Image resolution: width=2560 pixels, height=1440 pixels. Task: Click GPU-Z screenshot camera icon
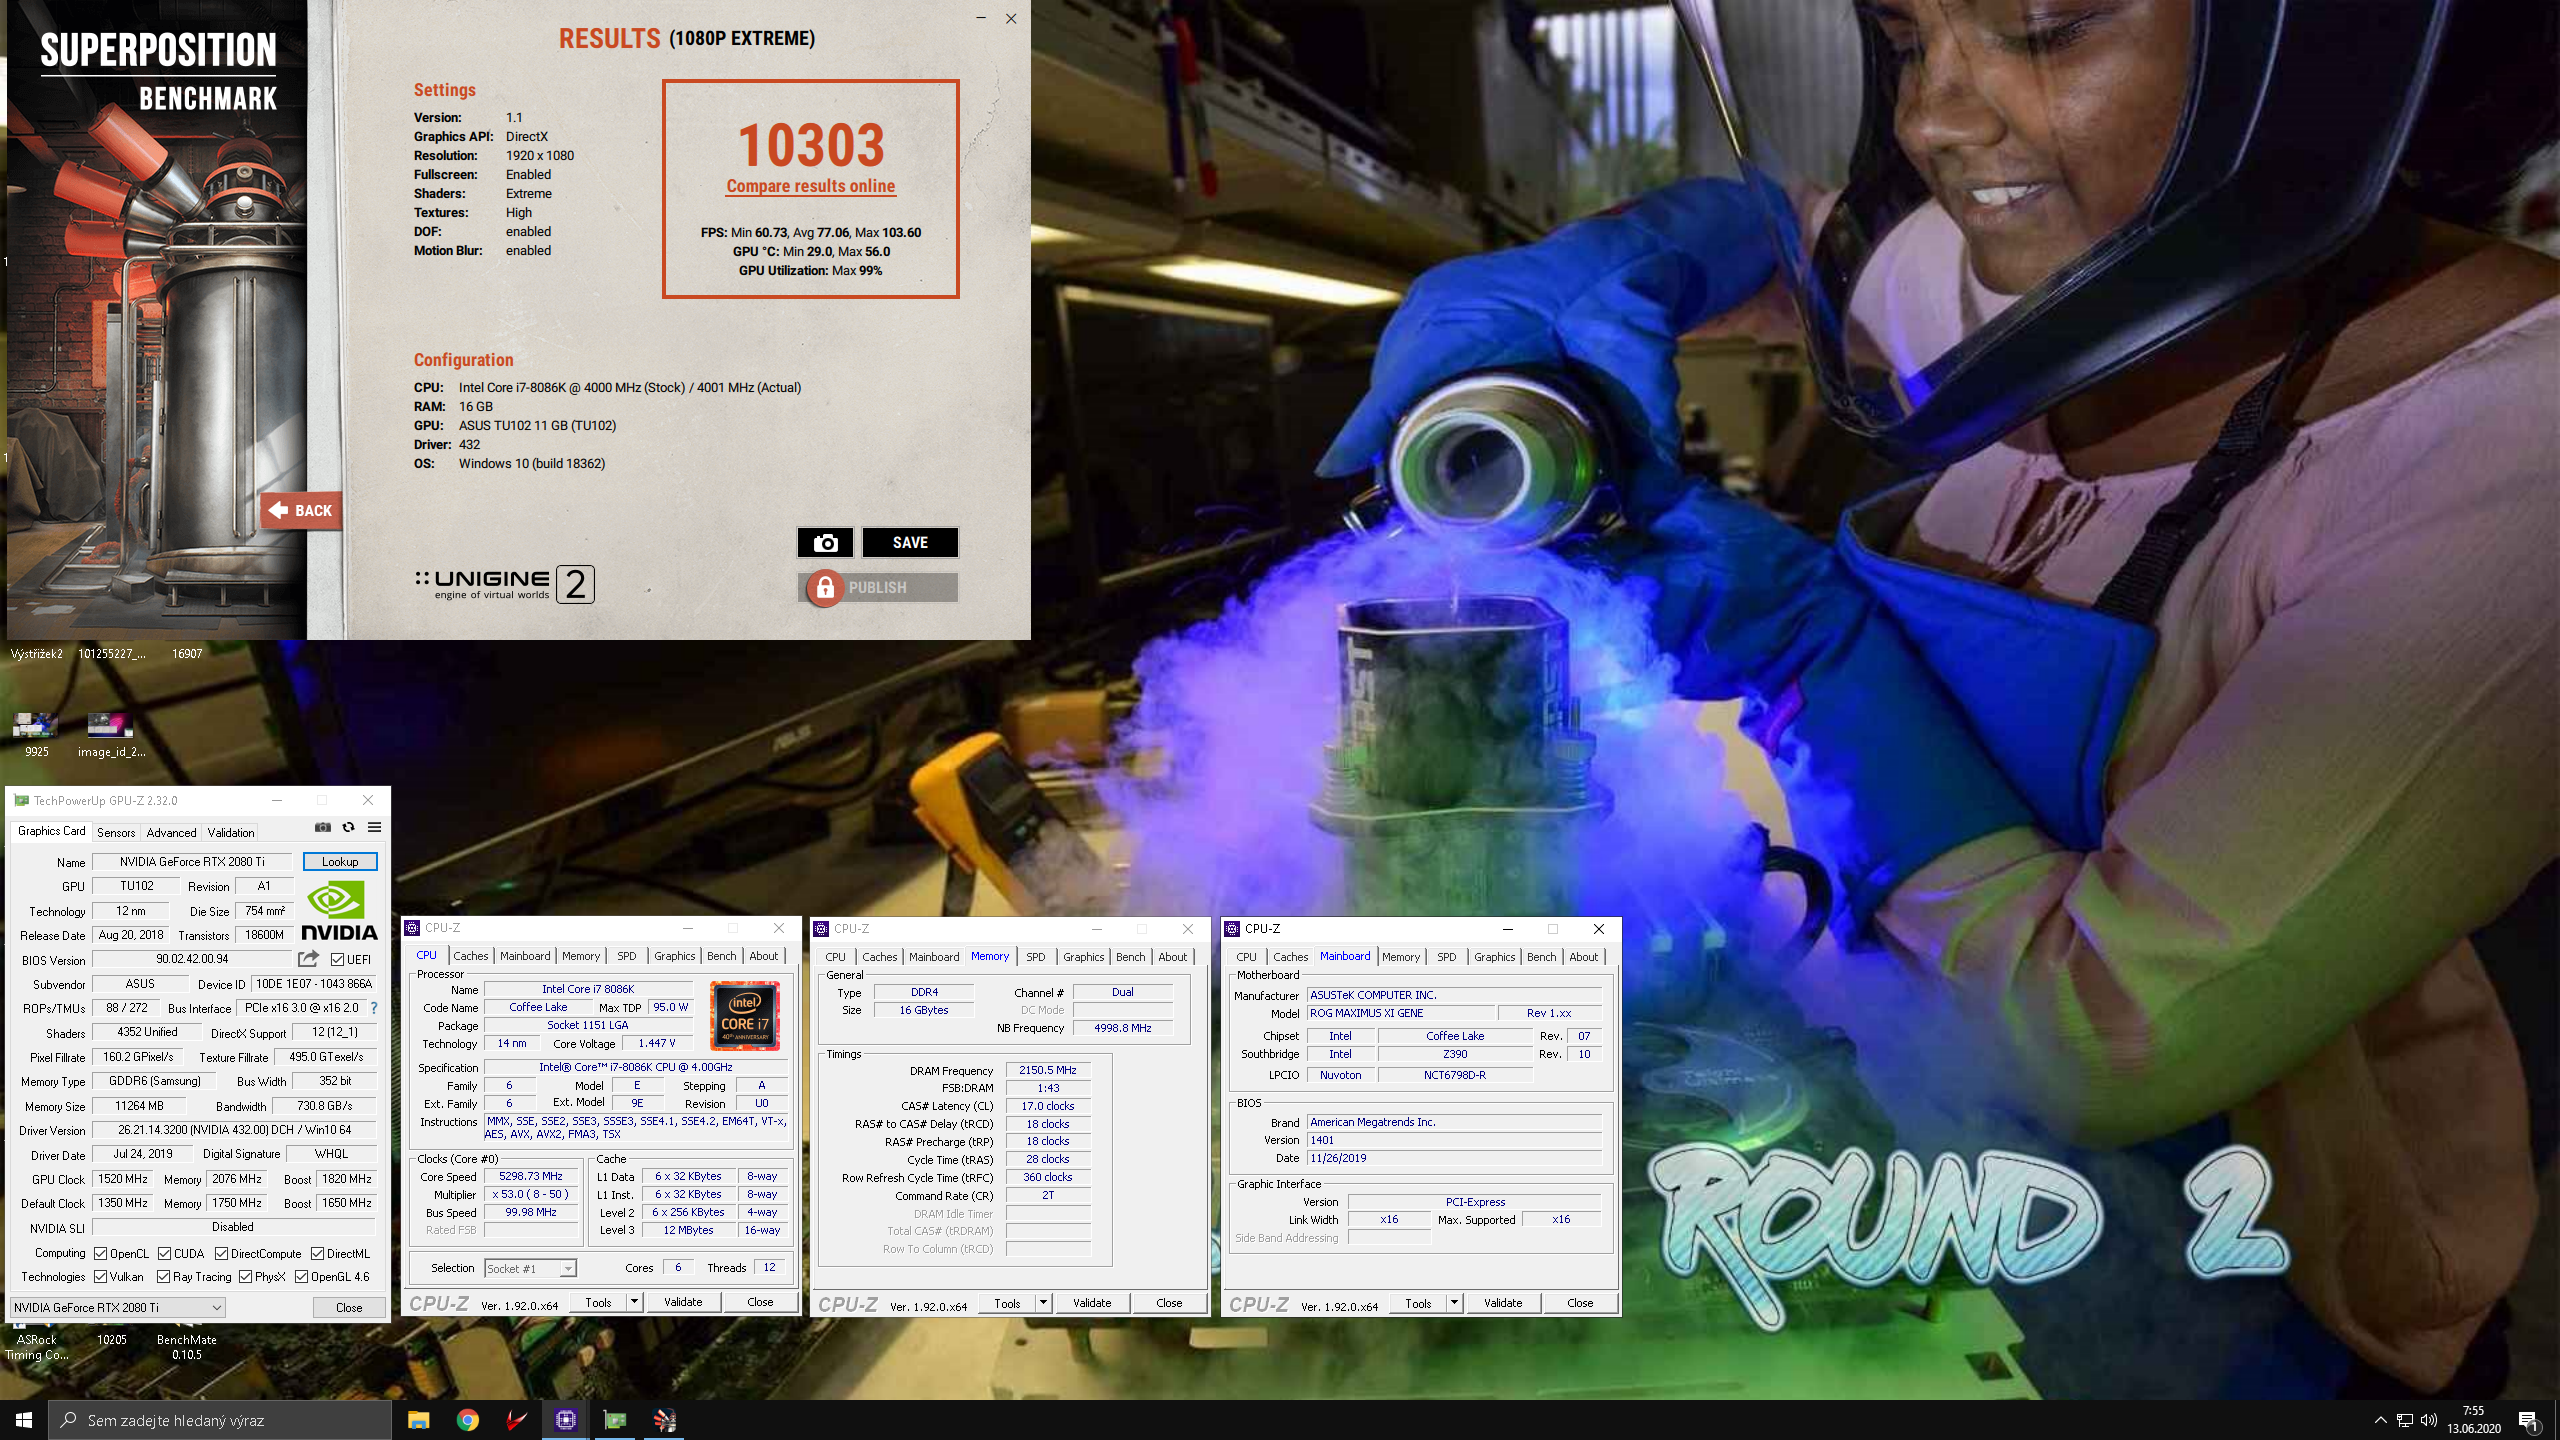pyautogui.click(x=323, y=827)
